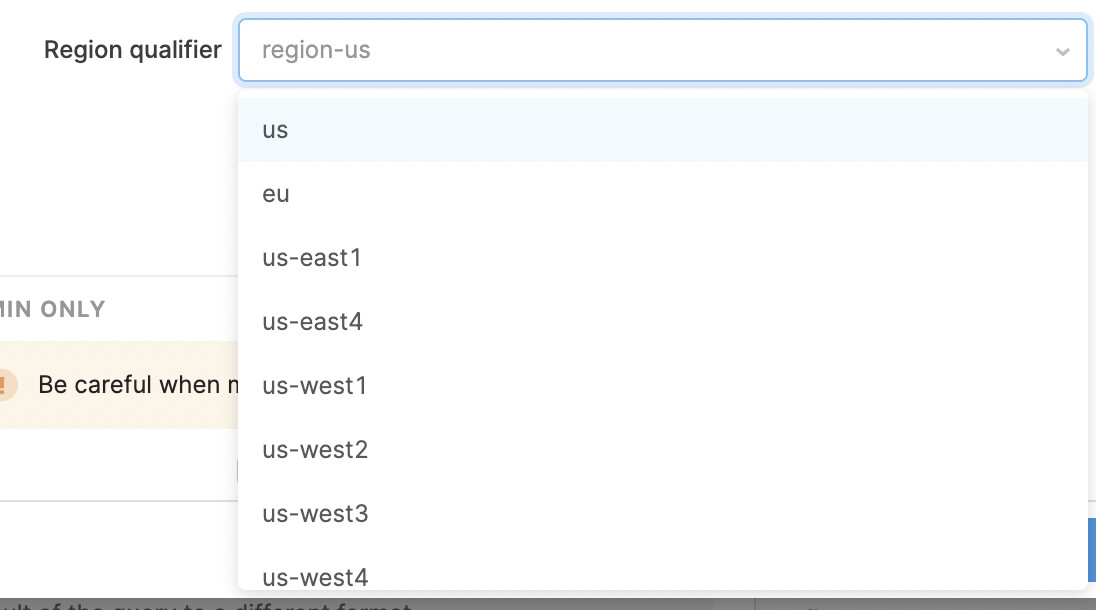Click the Be careful when warning banner
1096x610 pixels.
point(119,385)
